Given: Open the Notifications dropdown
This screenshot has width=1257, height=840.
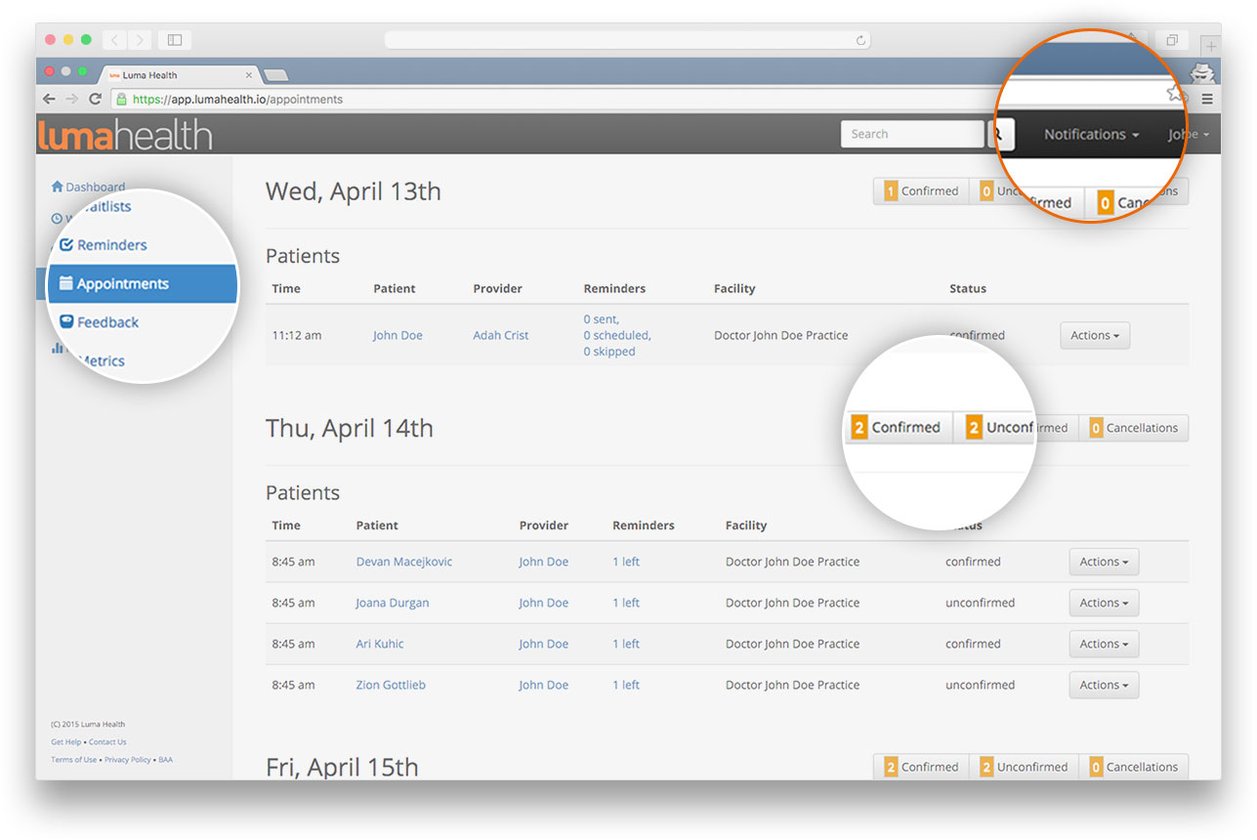Looking at the screenshot, I should tap(1089, 133).
